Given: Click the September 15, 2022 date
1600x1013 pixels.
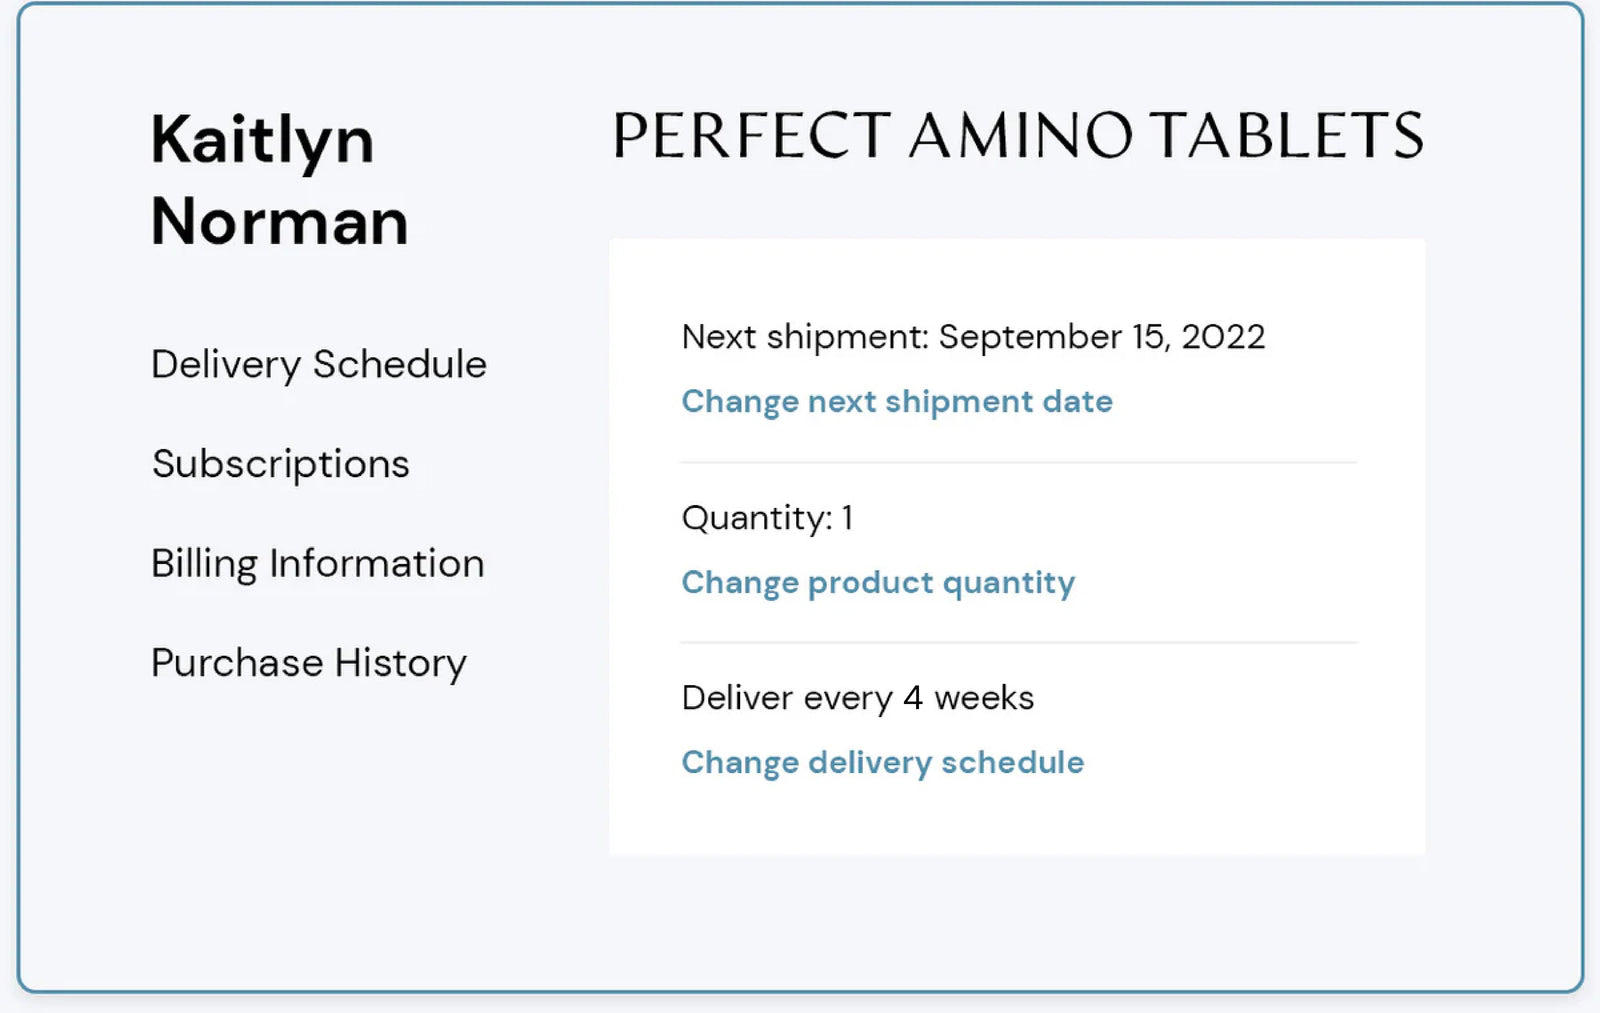Looking at the screenshot, I should (1101, 337).
